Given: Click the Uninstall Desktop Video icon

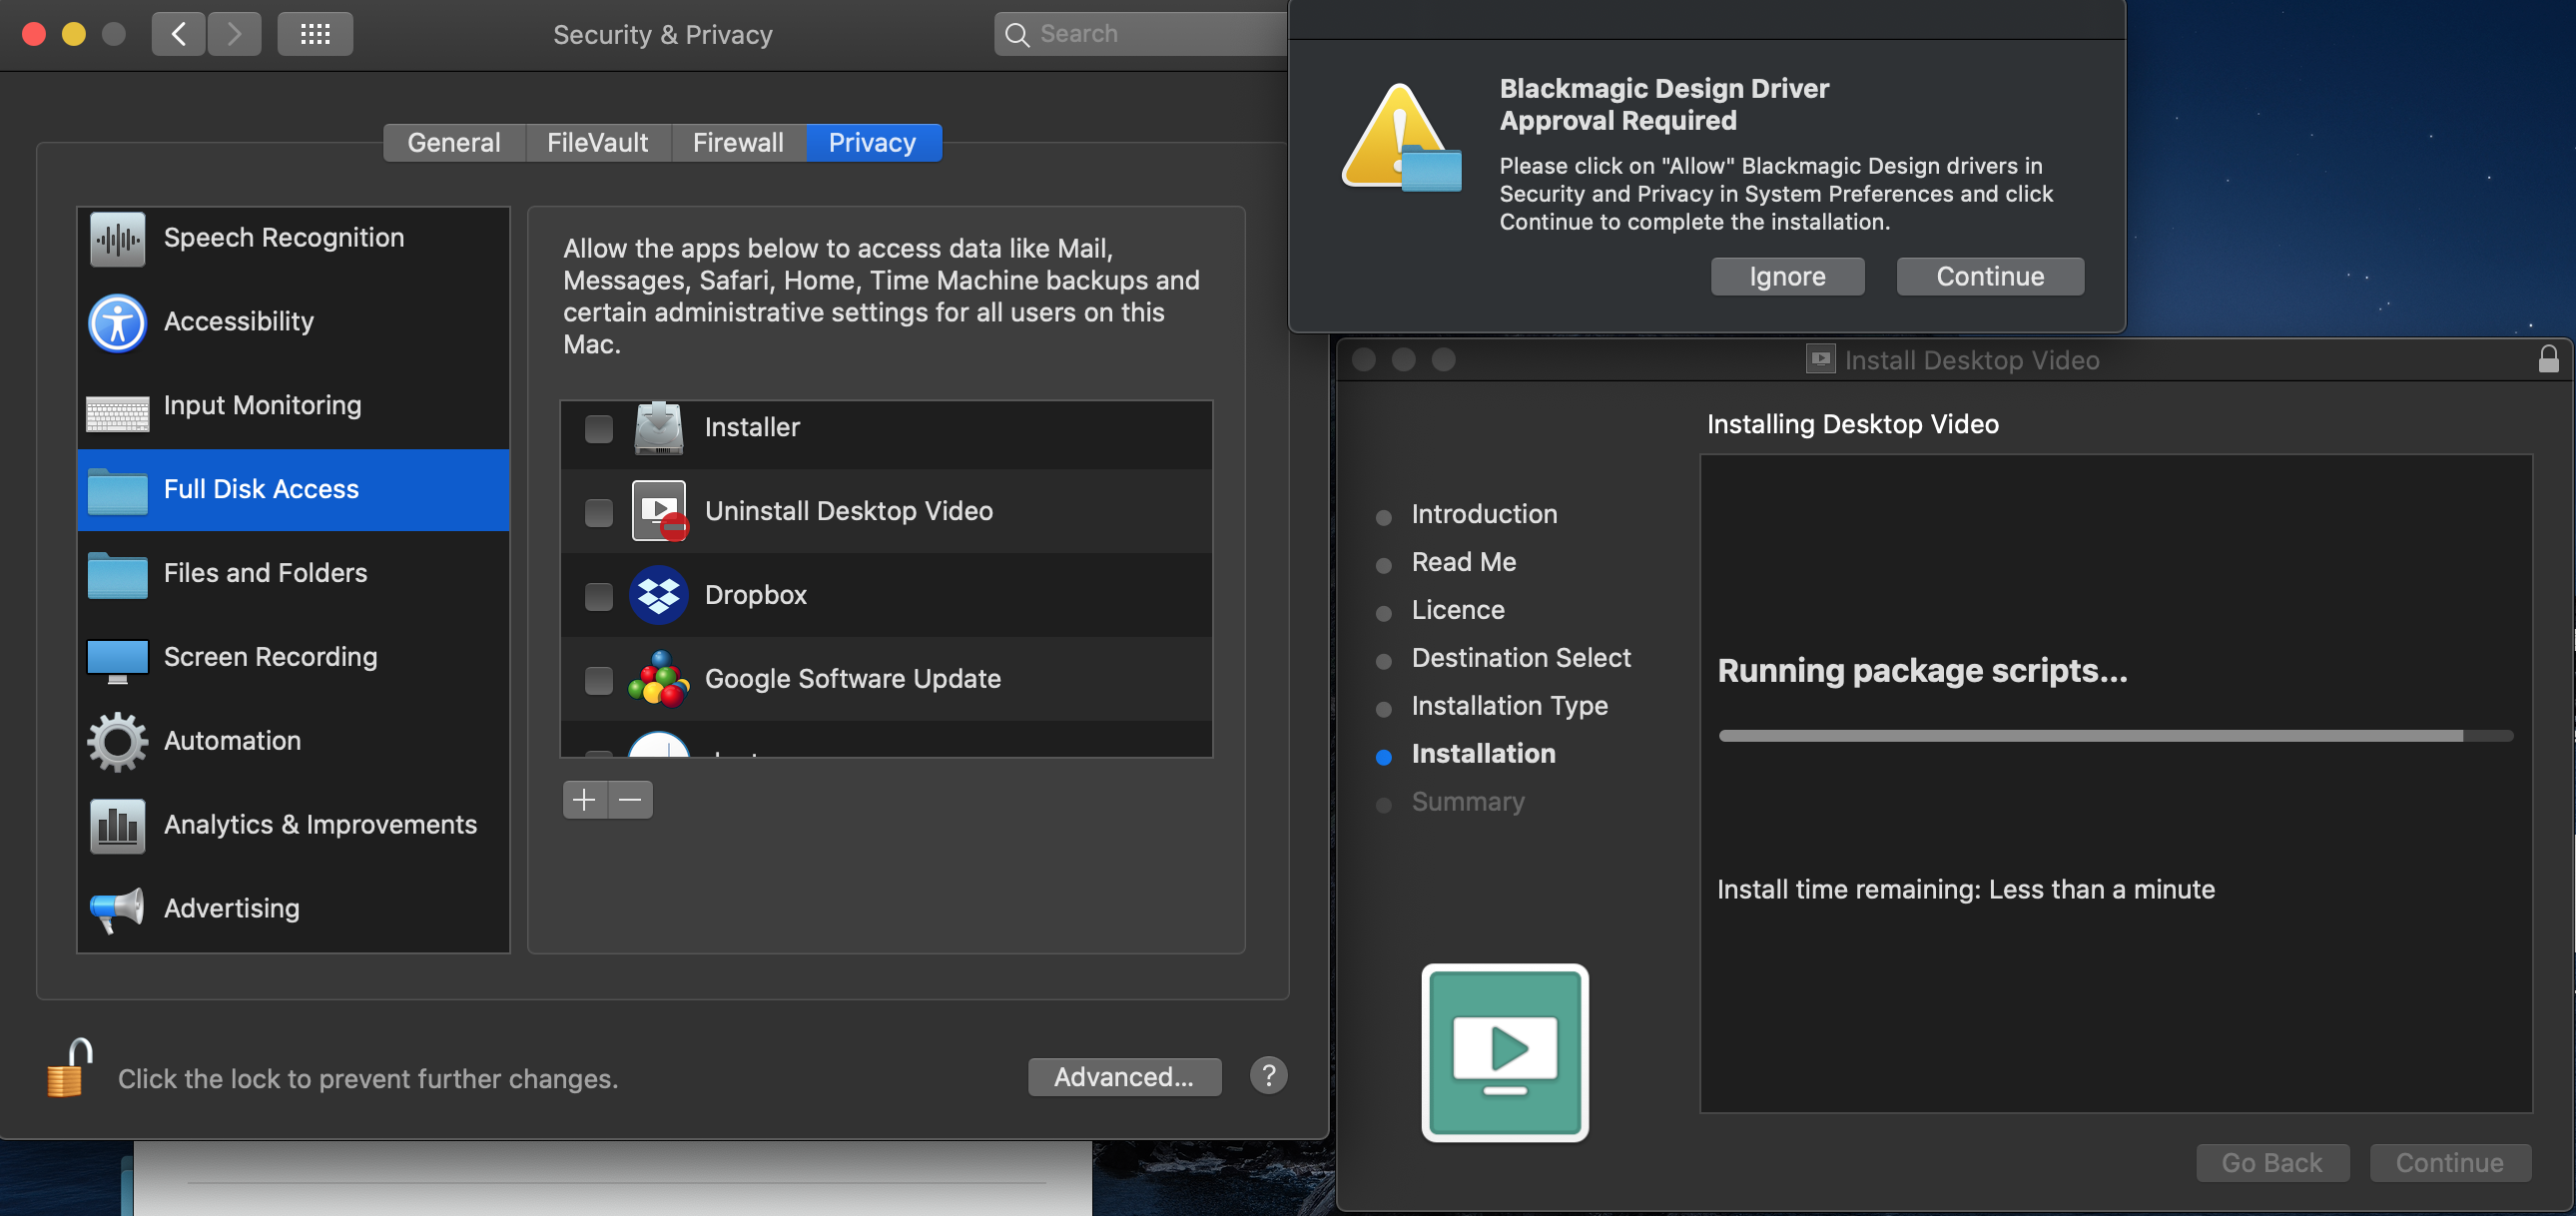Looking at the screenshot, I should (x=659, y=511).
